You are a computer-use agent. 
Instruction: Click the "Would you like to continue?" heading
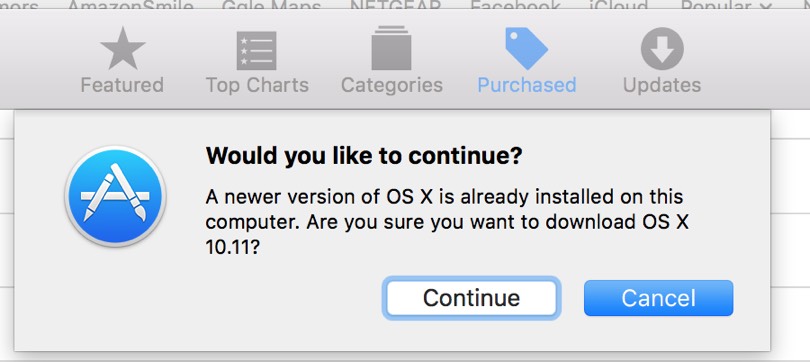[364, 155]
